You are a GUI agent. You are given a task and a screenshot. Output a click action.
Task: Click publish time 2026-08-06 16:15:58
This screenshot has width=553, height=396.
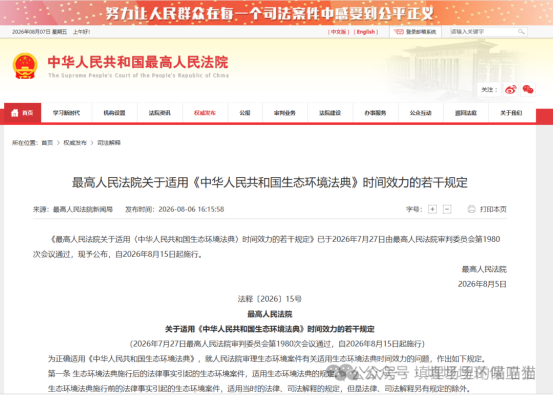click(x=191, y=209)
